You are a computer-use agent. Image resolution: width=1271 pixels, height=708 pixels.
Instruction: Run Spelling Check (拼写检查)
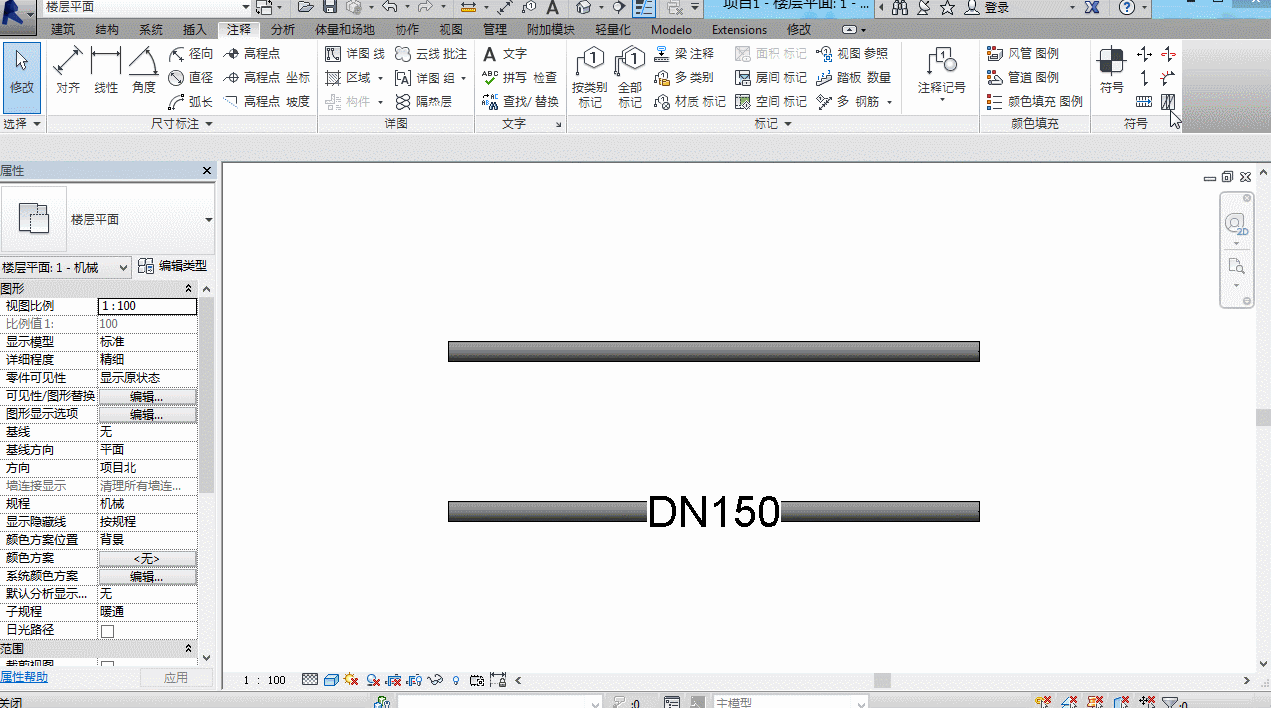tap(519, 77)
